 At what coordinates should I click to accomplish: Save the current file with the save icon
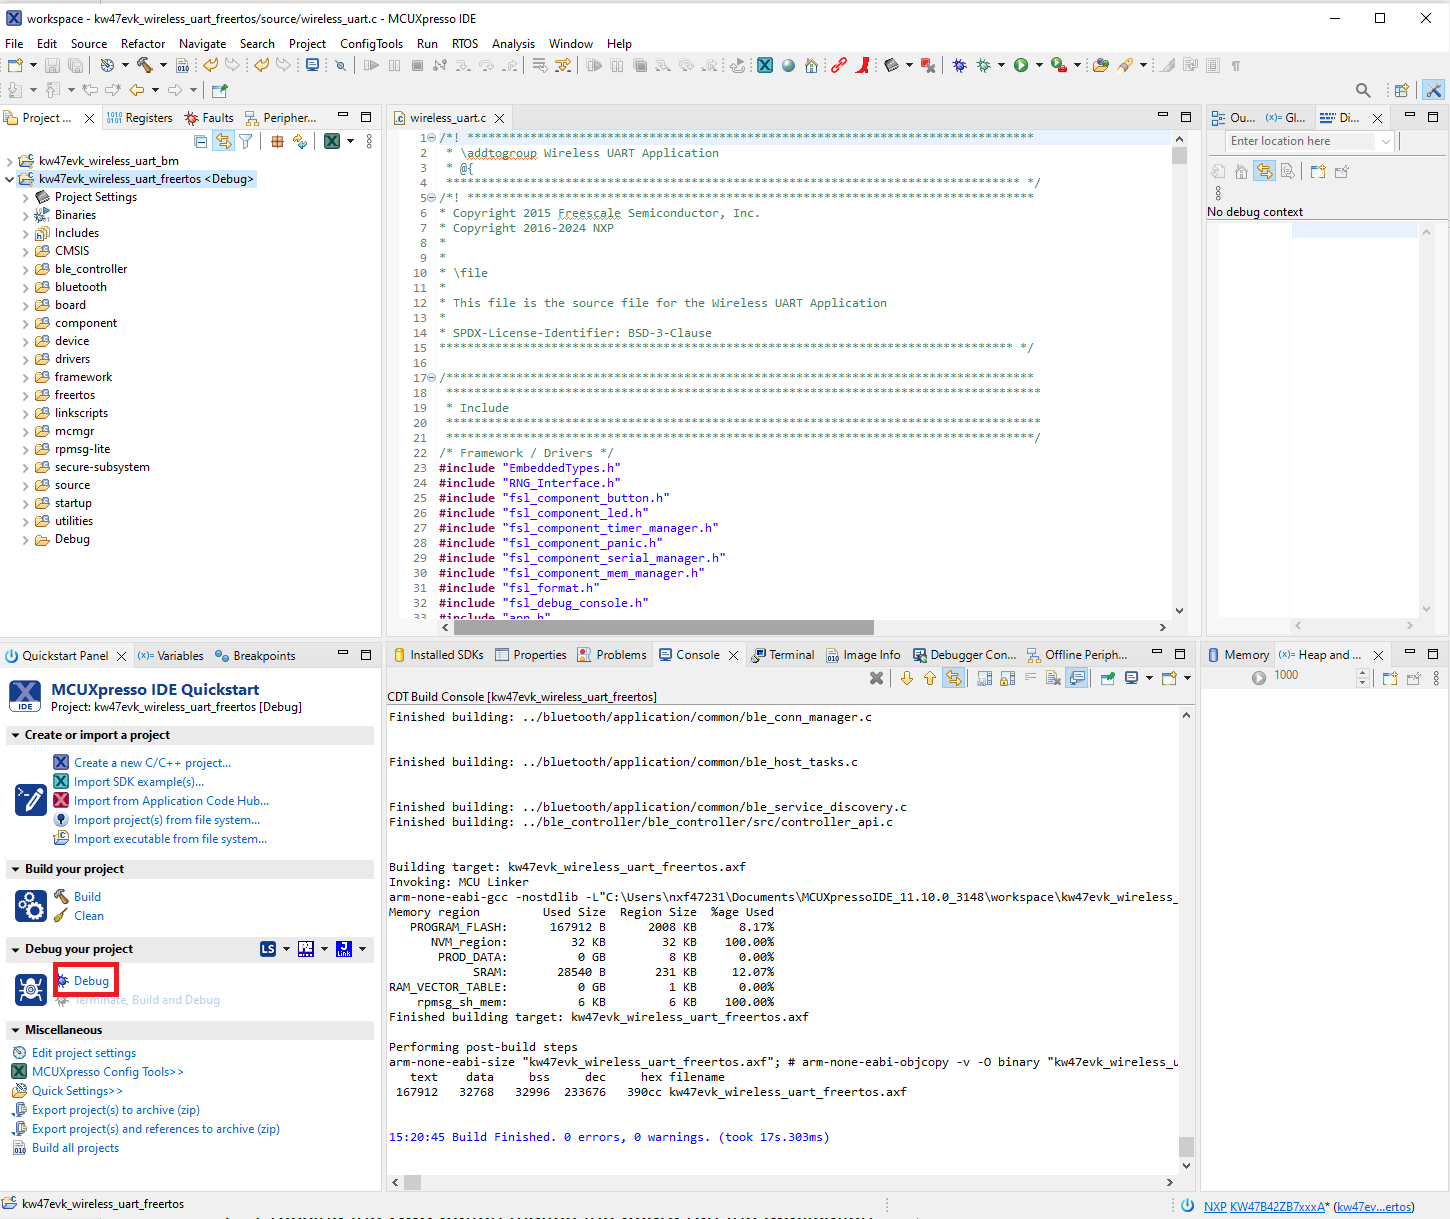point(51,66)
